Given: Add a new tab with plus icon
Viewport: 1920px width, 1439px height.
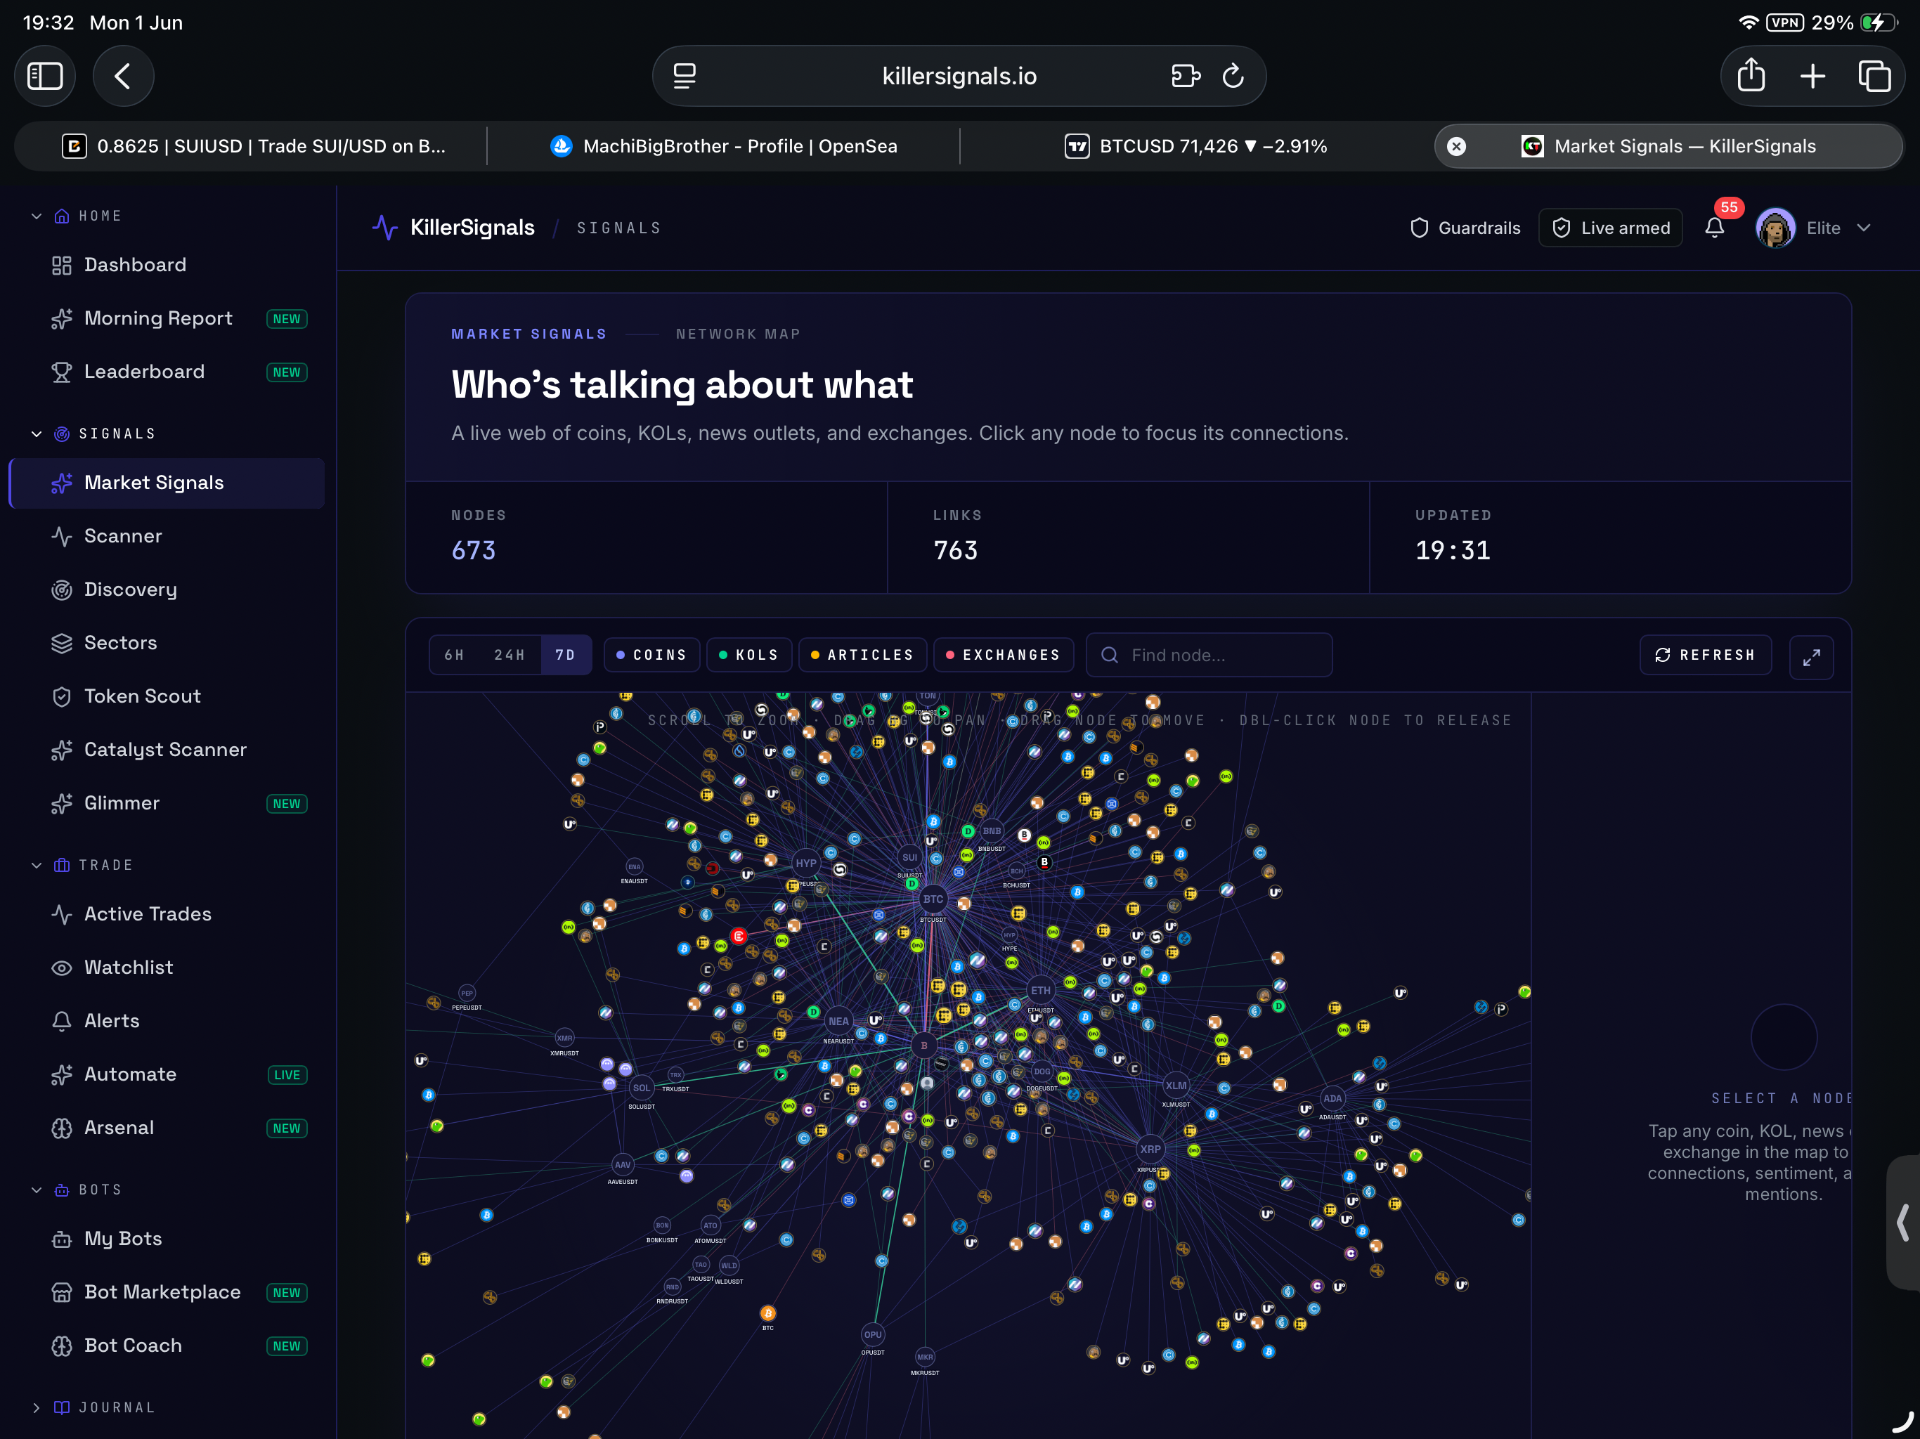Looking at the screenshot, I should tap(1812, 76).
